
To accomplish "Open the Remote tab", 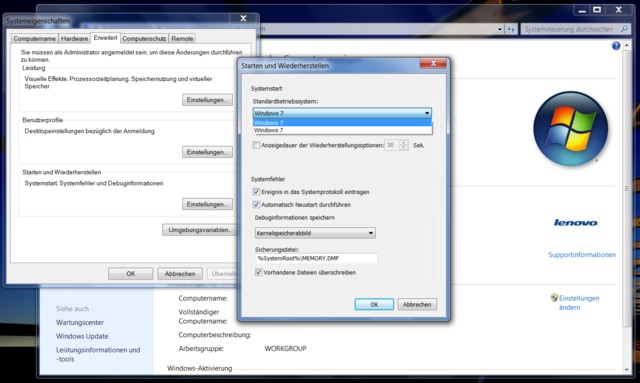I will point(182,38).
